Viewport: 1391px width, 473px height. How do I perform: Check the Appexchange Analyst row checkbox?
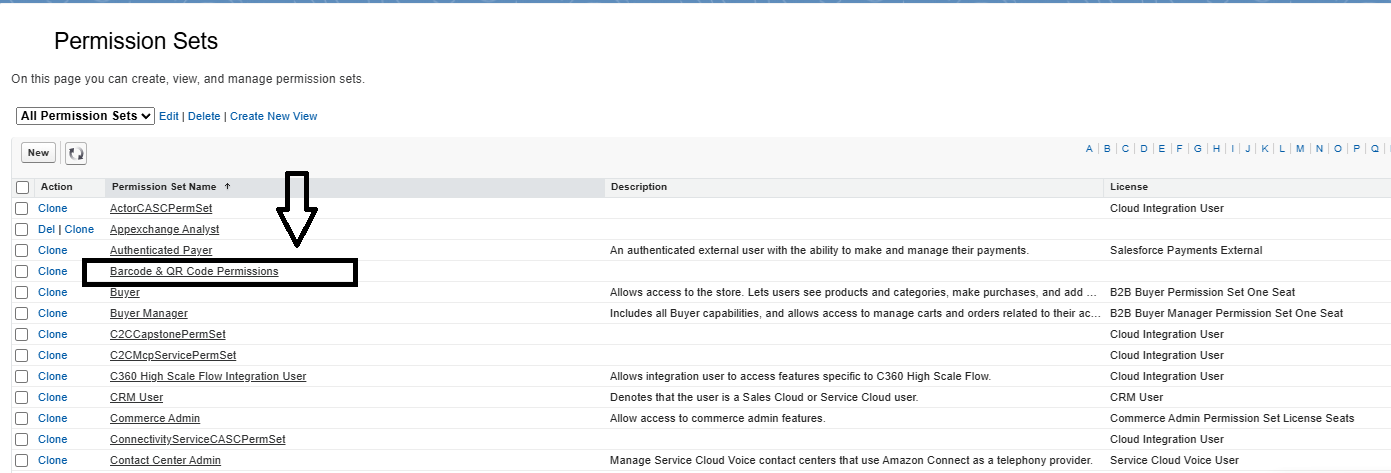click(22, 229)
